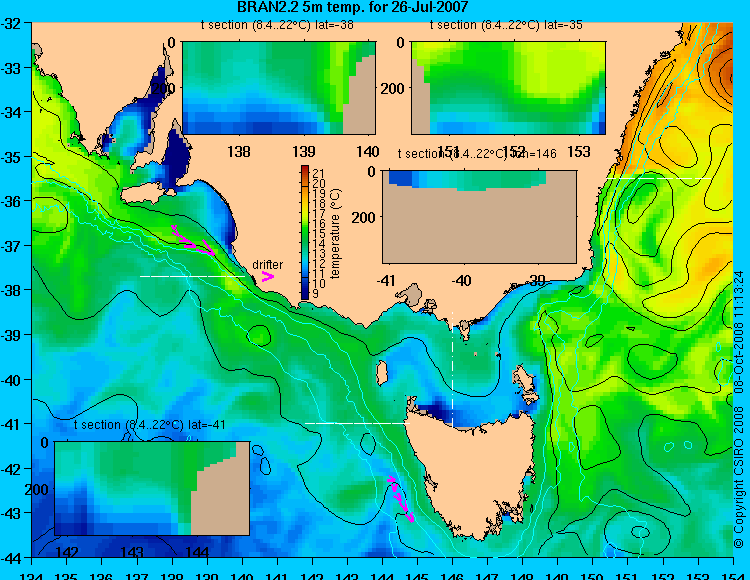This screenshot has height=580, width=750.
Task: Click the '-32' latitude label on the map's left axis
Action: [11, 24]
